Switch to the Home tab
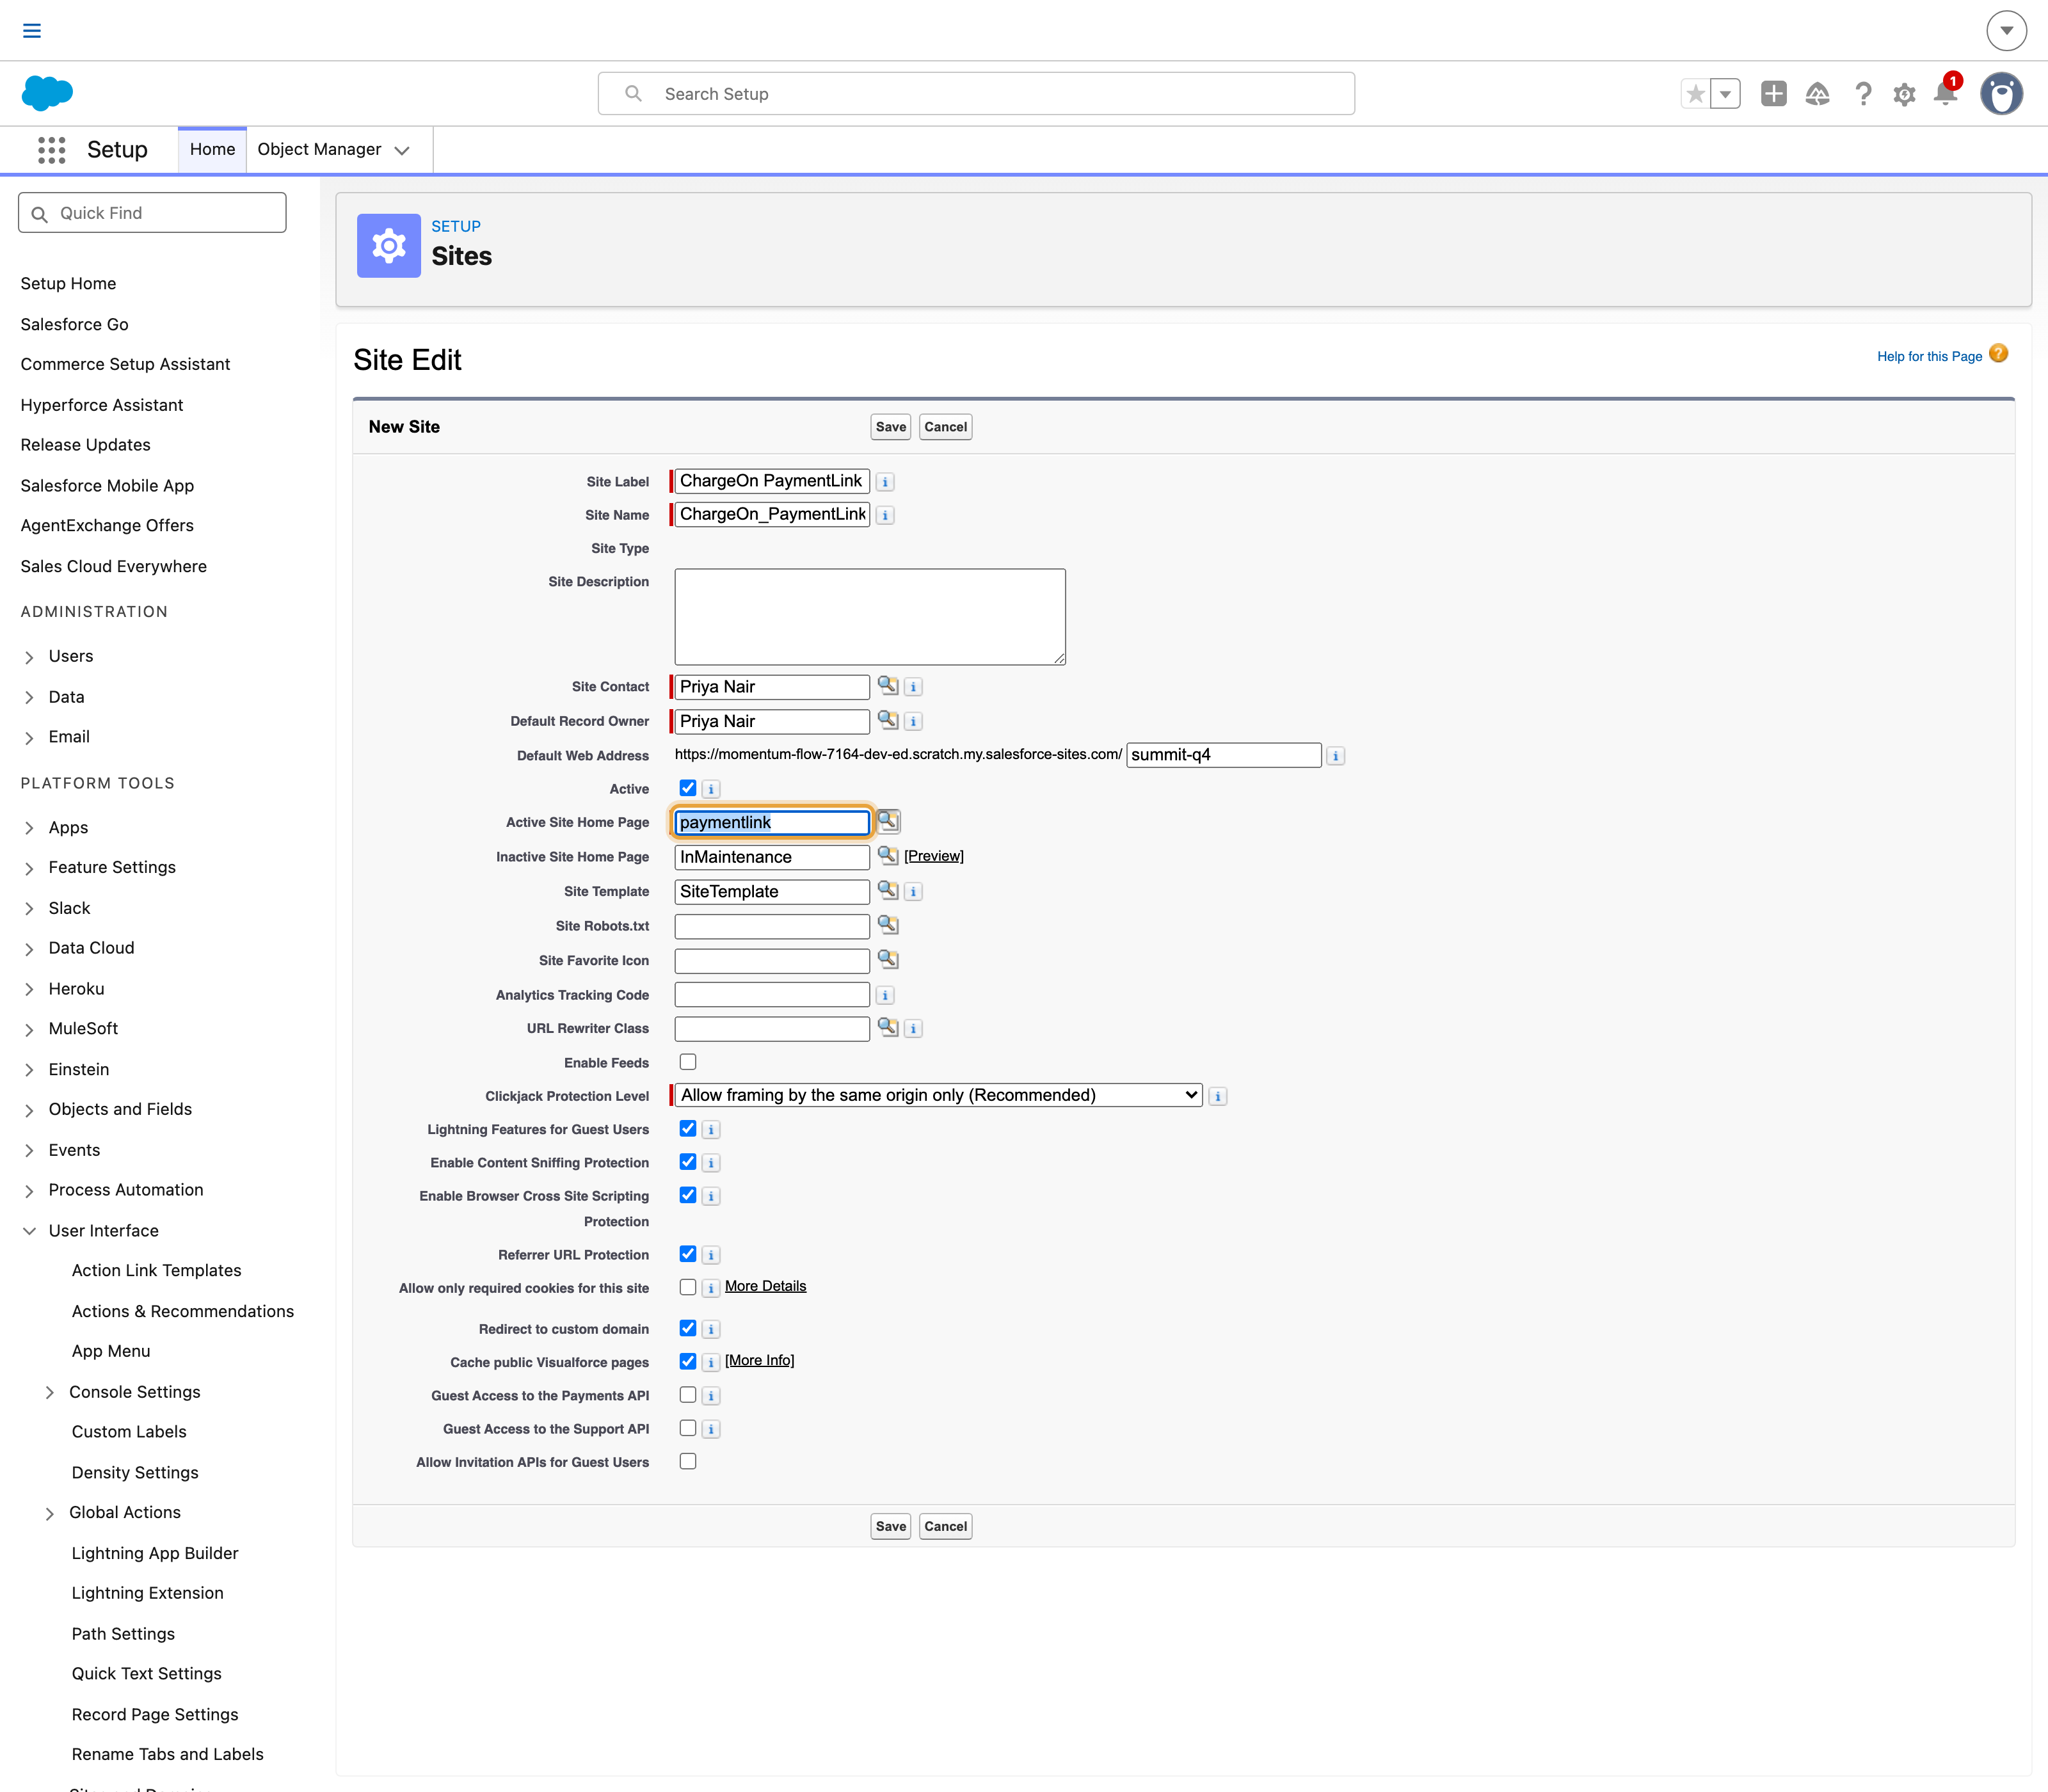This screenshot has width=2048, height=1792. [x=212, y=150]
